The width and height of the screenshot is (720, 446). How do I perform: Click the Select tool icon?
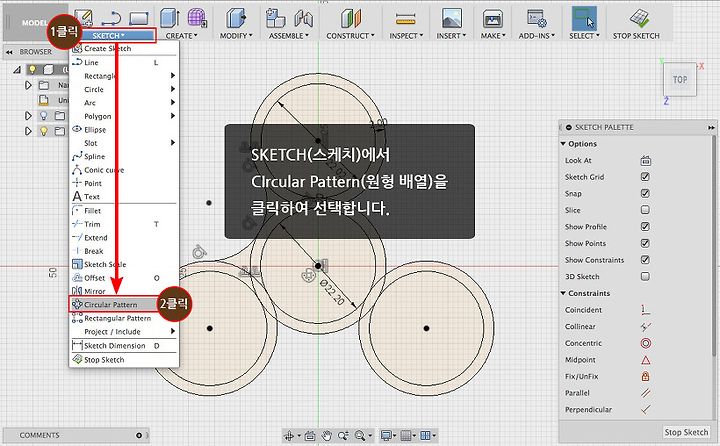coord(584,18)
